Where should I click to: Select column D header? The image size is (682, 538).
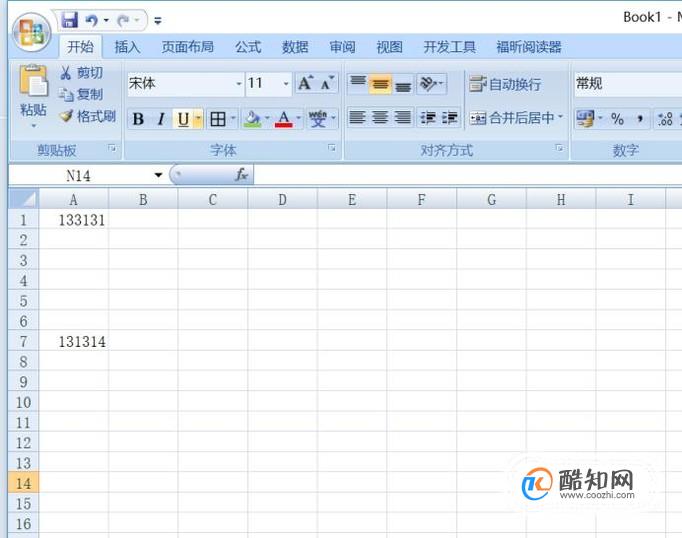282,200
